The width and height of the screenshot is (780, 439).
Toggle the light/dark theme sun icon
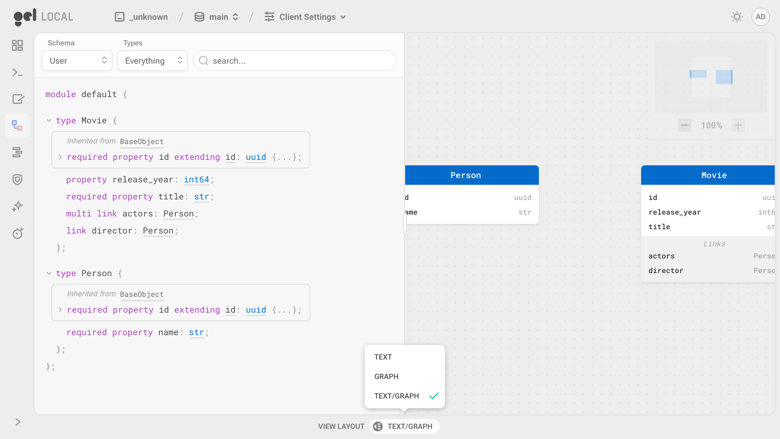point(737,17)
